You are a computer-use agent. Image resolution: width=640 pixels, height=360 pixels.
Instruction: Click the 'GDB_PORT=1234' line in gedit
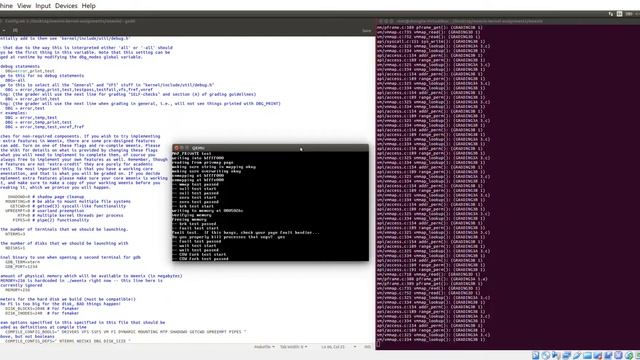21,267
